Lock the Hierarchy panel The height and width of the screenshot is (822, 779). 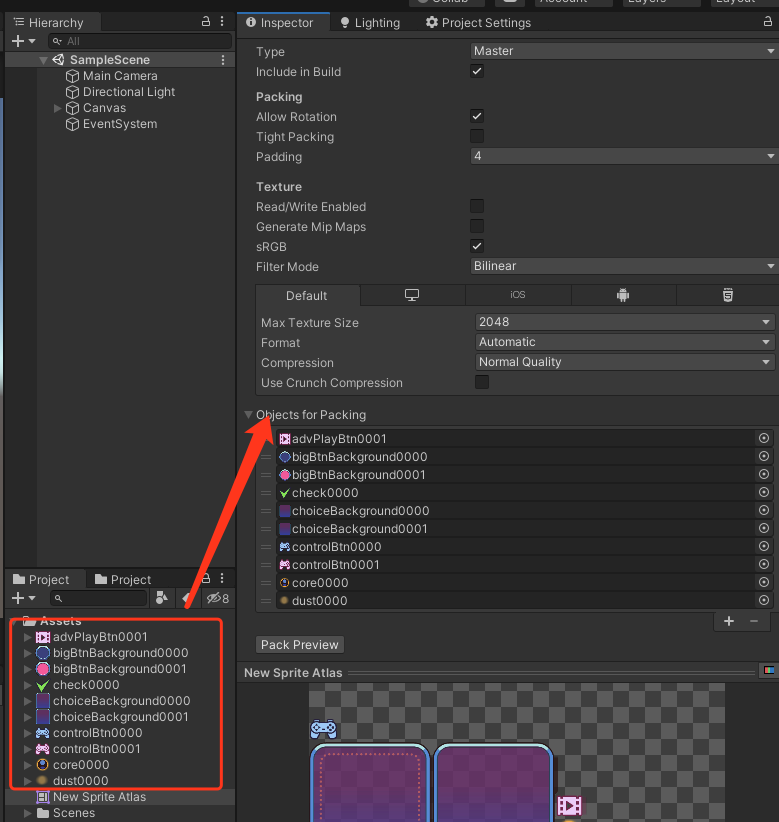205,21
